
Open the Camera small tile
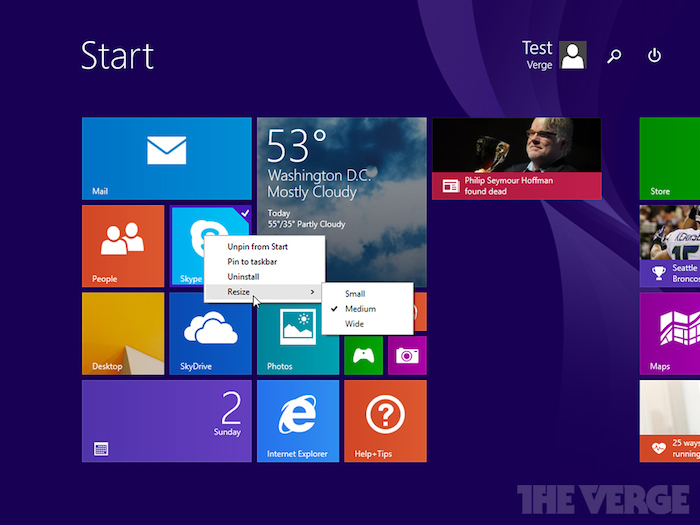[407, 355]
